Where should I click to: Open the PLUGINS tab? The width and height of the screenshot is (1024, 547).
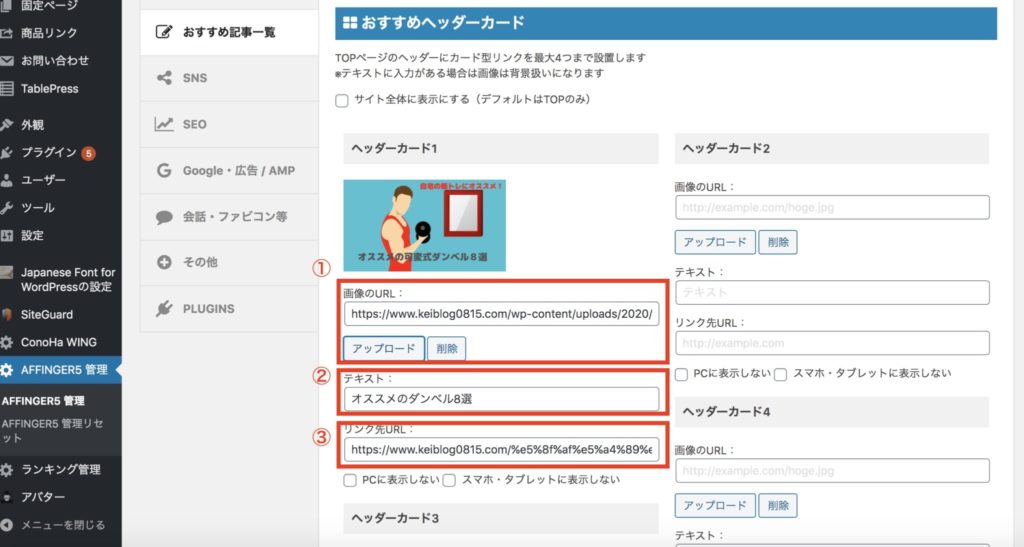tap(229, 308)
